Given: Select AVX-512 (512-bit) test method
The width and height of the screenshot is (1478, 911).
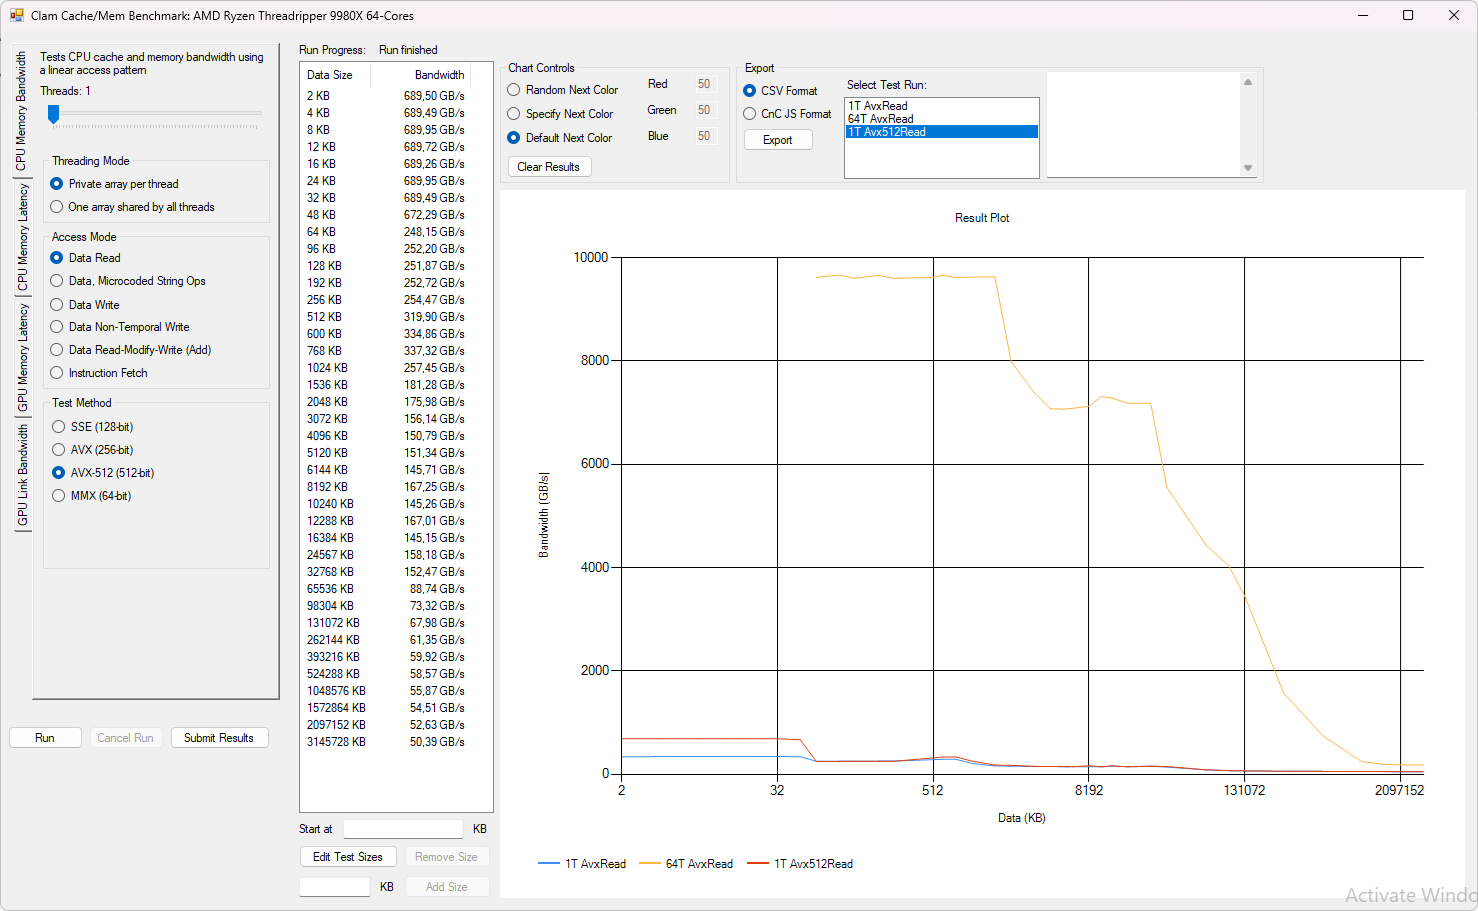Looking at the screenshot, I should pos(103,473).
